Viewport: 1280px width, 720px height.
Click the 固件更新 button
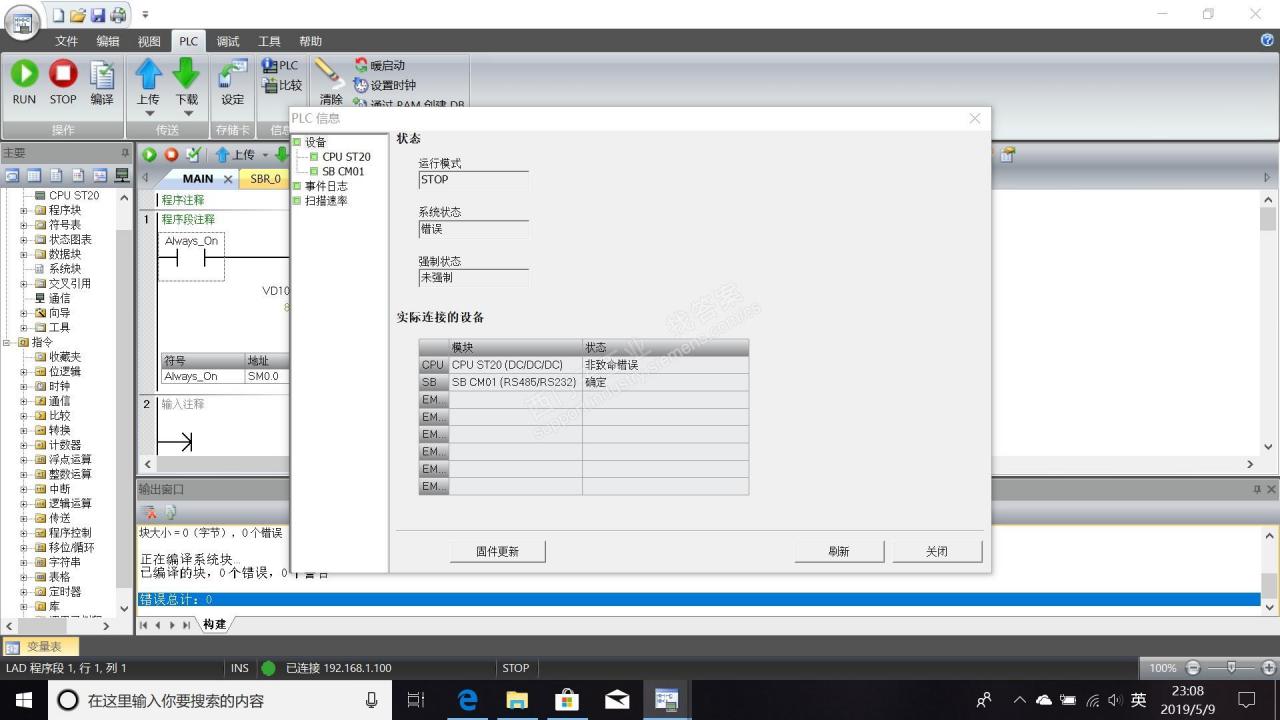(x=497, y=551)
